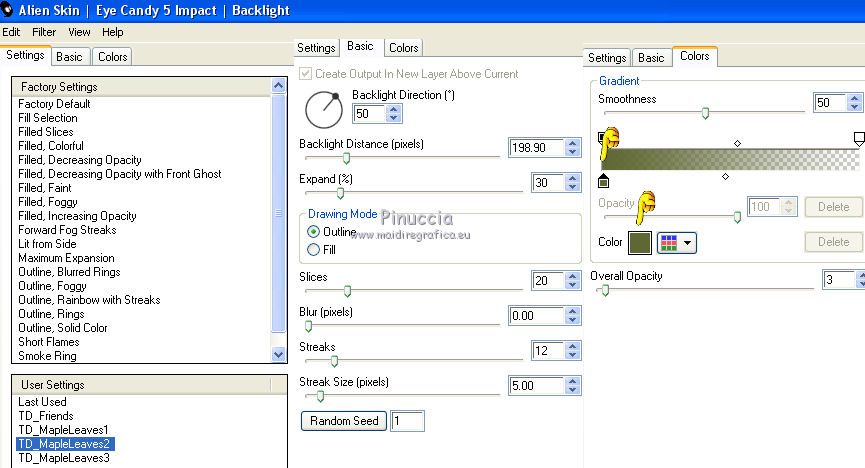Image resolution: width=865 pixels, height=468 pixels.
Task: Select the Outline drawing mode
Action: (x=313, y=232)
